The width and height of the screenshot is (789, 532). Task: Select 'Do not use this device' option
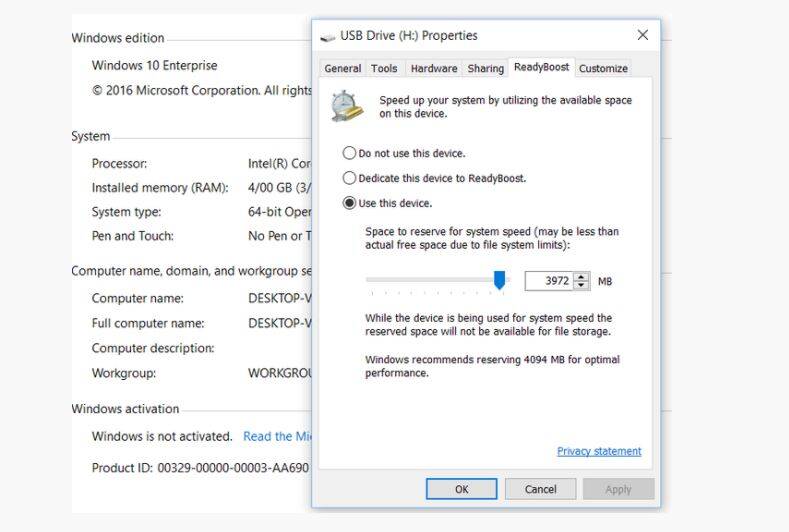[404, 153]
